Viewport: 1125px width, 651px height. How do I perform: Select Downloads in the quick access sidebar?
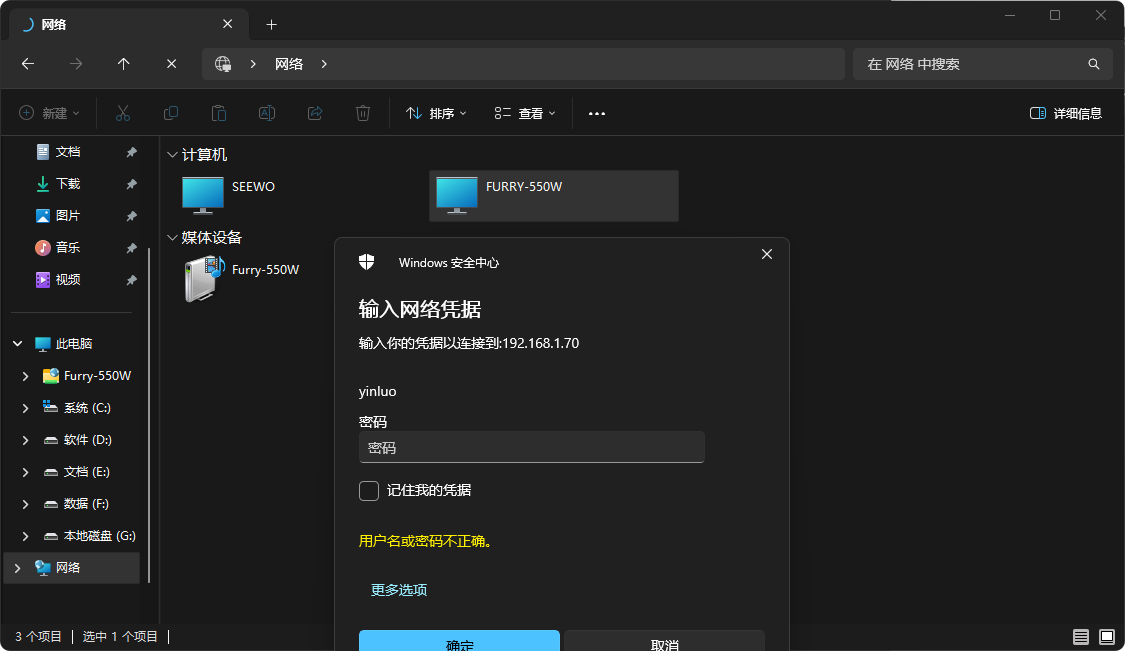tap(67, 184)
